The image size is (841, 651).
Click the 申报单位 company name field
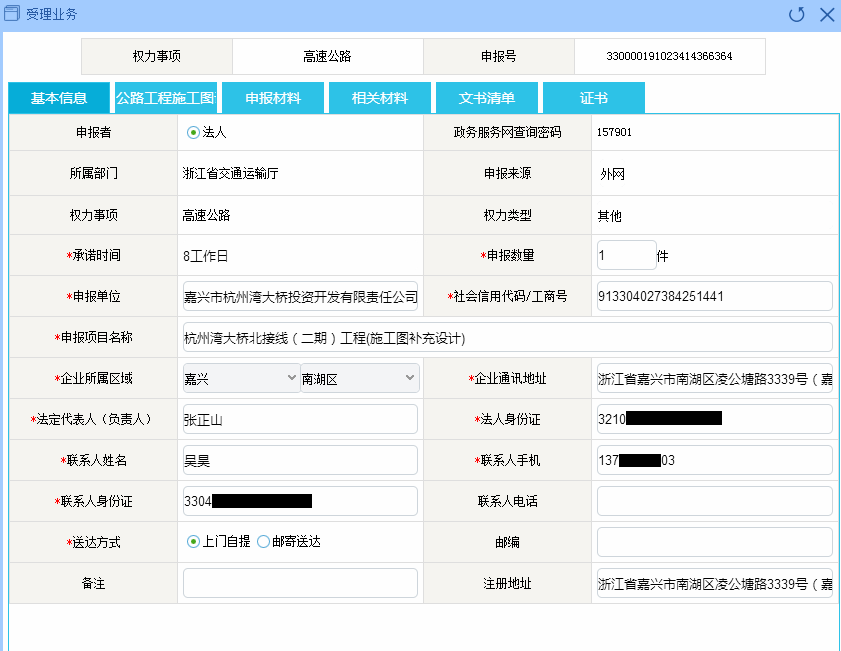click(x=300, y=296)
